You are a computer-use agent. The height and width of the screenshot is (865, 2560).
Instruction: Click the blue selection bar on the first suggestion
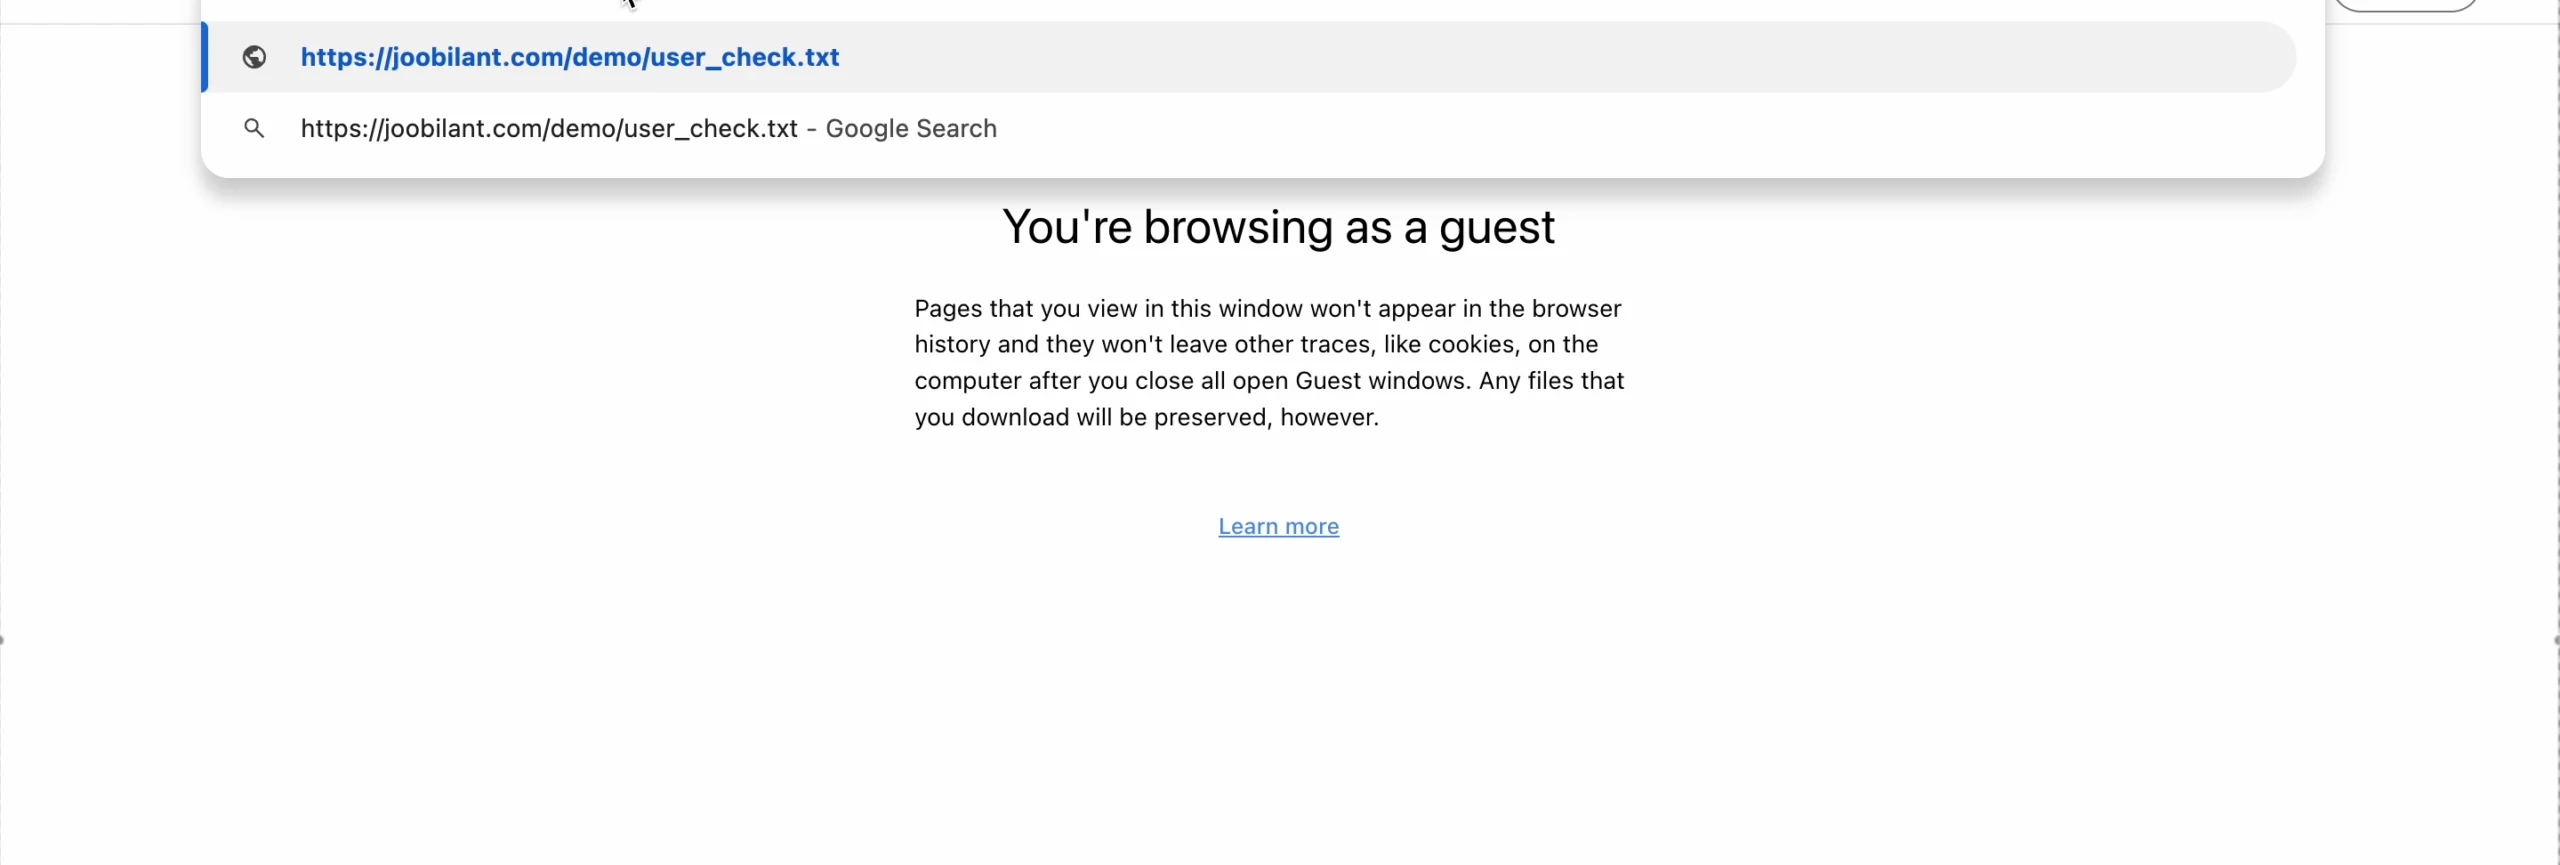tap(205, 57)
